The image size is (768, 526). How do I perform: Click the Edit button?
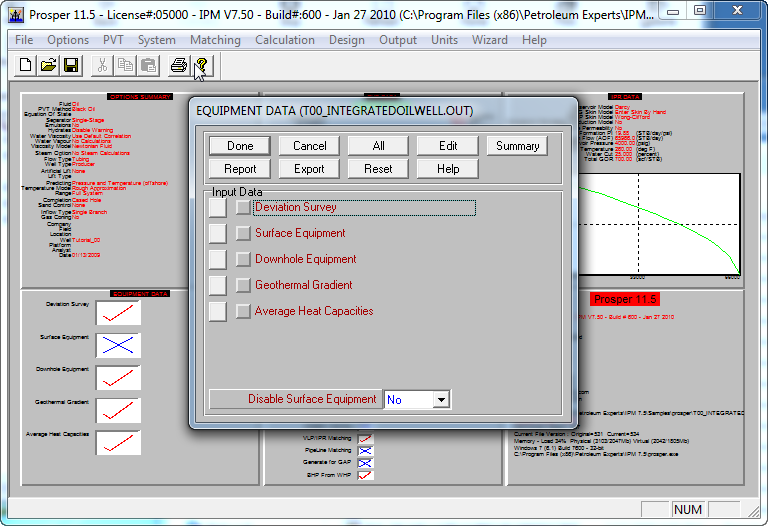[448, 146]
